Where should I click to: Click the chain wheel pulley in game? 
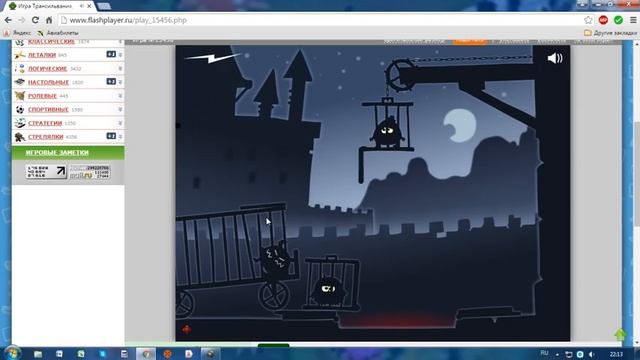400,75
